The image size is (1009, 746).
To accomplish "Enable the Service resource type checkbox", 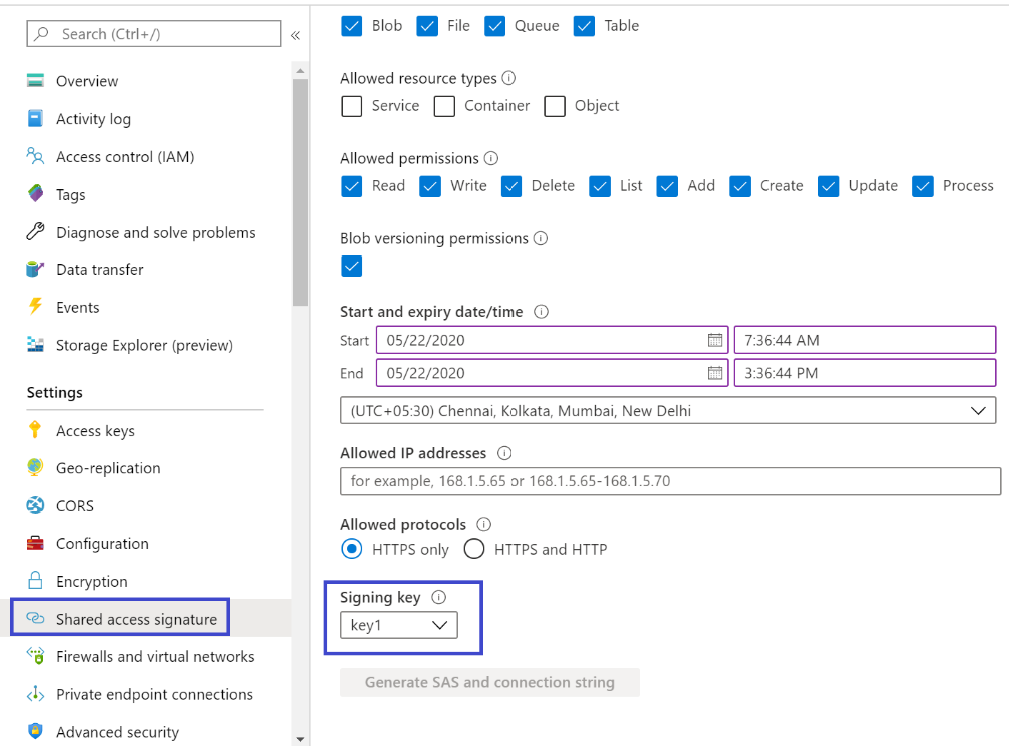I will coord(352,106).
